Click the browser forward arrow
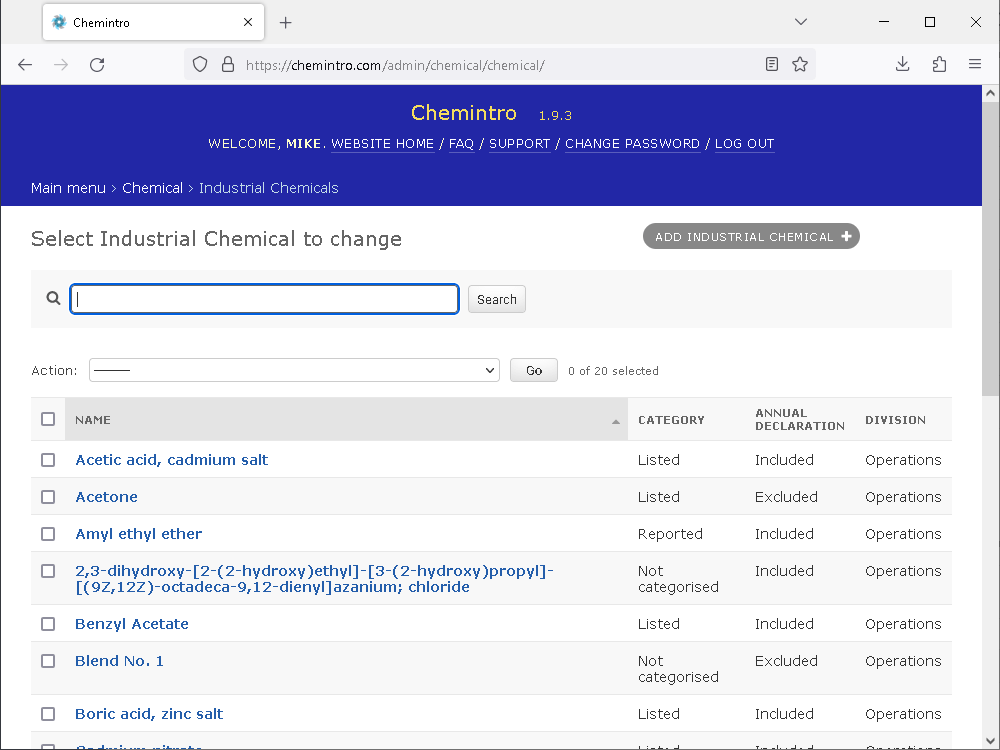Image resolution: width=1000 pixels, height=750 pixels. click(x=61, y=64)
